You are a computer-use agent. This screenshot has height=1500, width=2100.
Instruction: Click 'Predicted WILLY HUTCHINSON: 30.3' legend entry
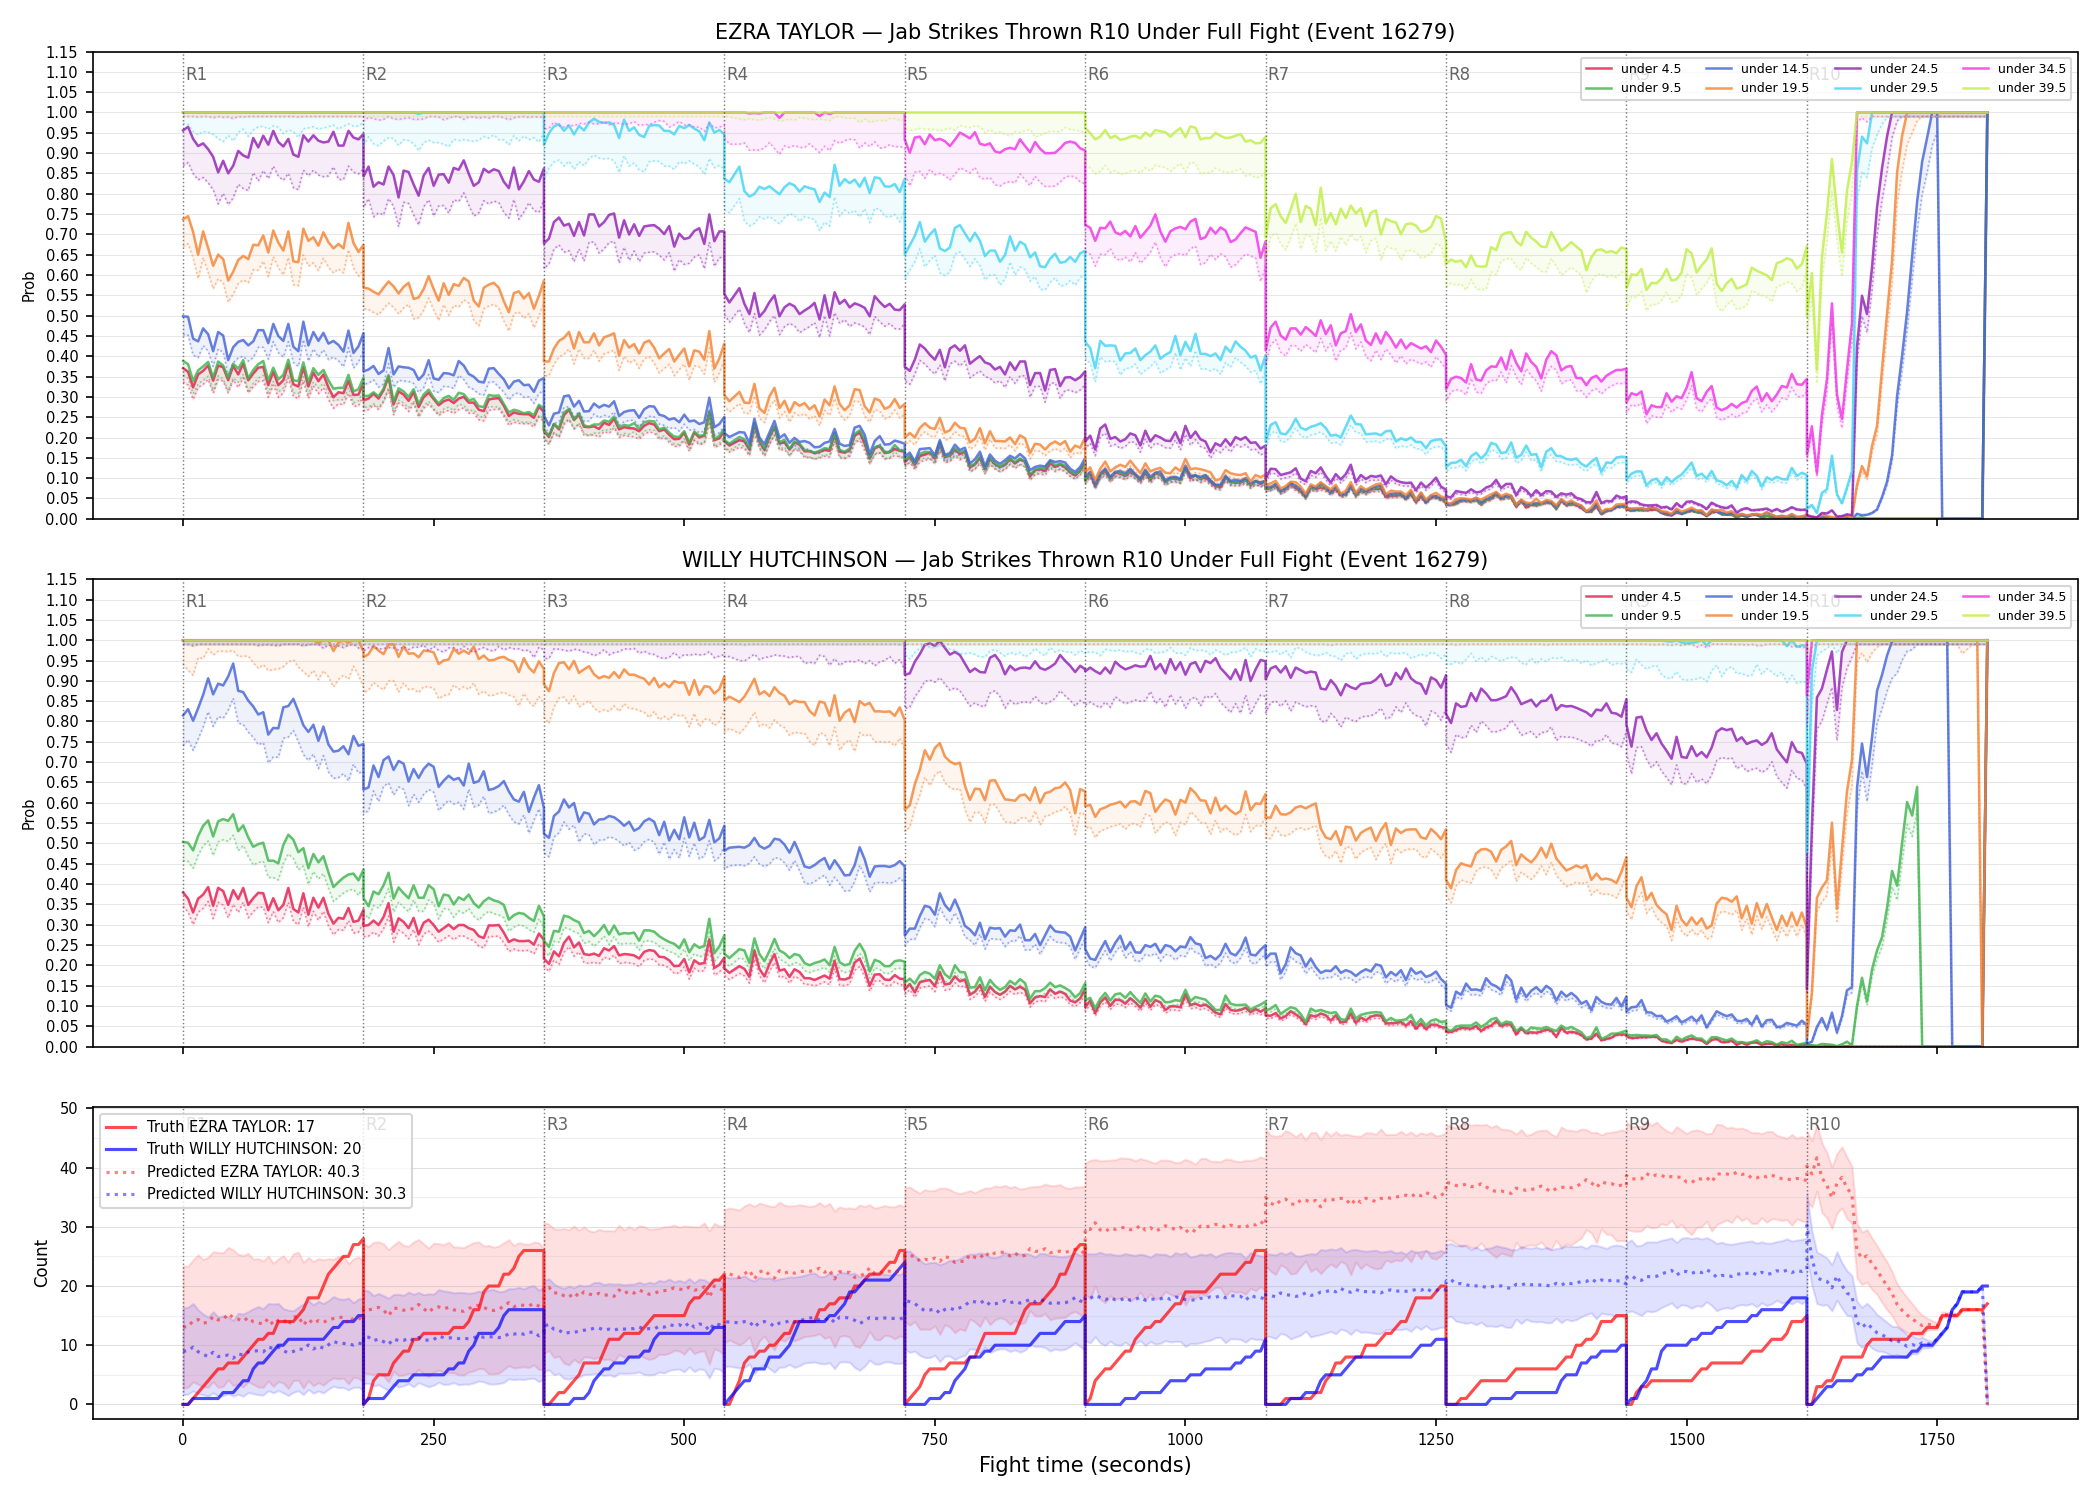pyautogui.click(x=255, y=1194)
